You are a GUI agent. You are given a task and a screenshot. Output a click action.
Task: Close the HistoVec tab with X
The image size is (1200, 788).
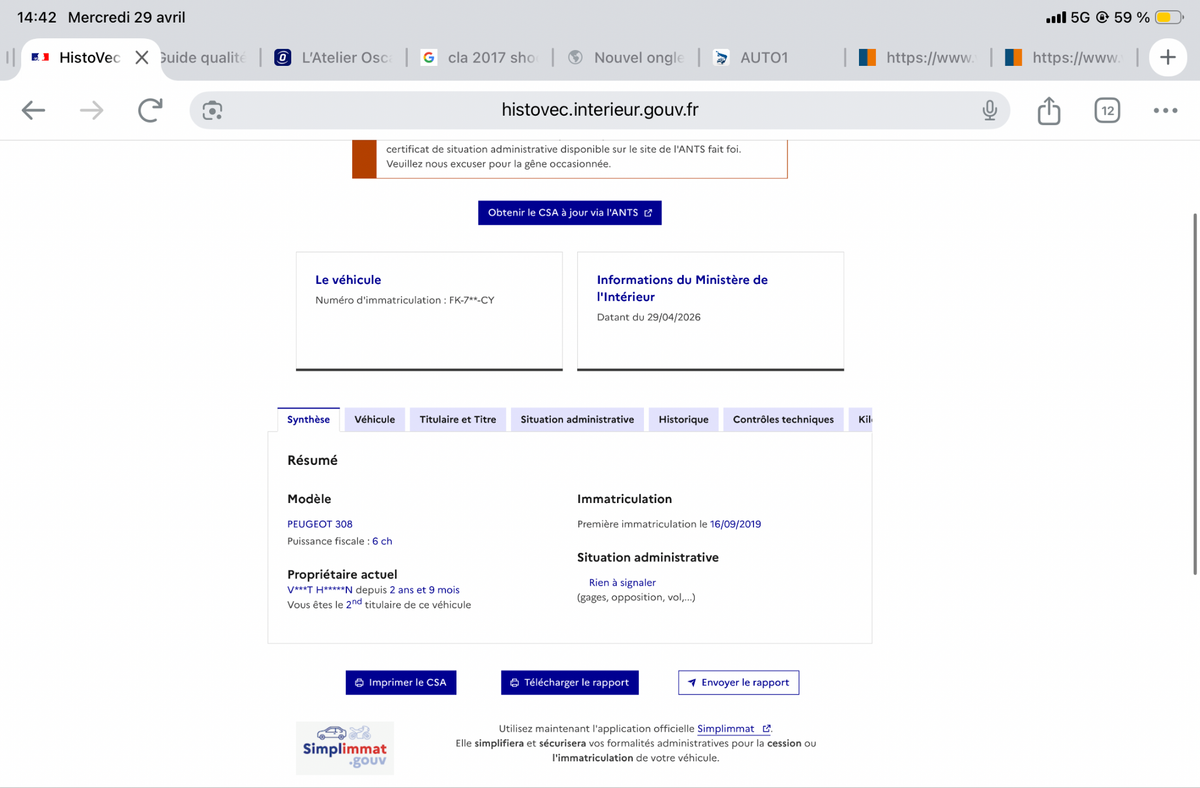[142, 58]
